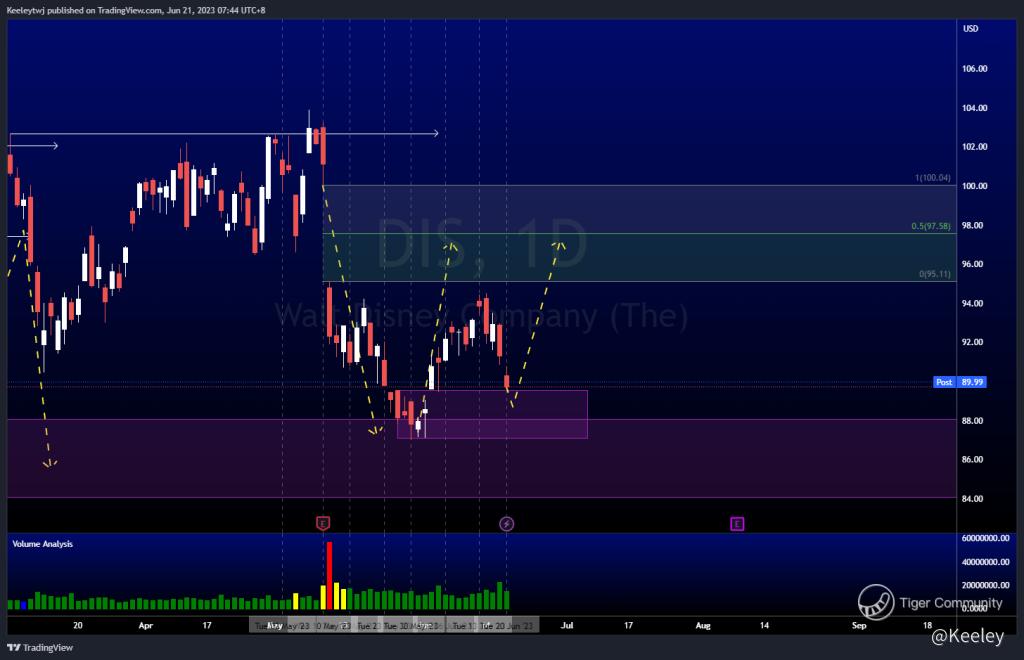1024x660 pixels.
Task: Click the 94.00 price axis label
Action: pos(974,304)
